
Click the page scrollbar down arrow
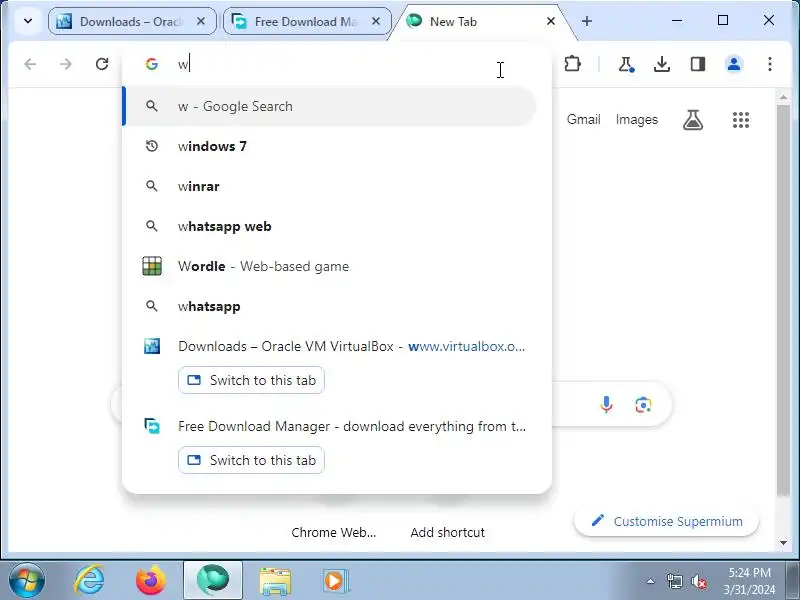783,543
